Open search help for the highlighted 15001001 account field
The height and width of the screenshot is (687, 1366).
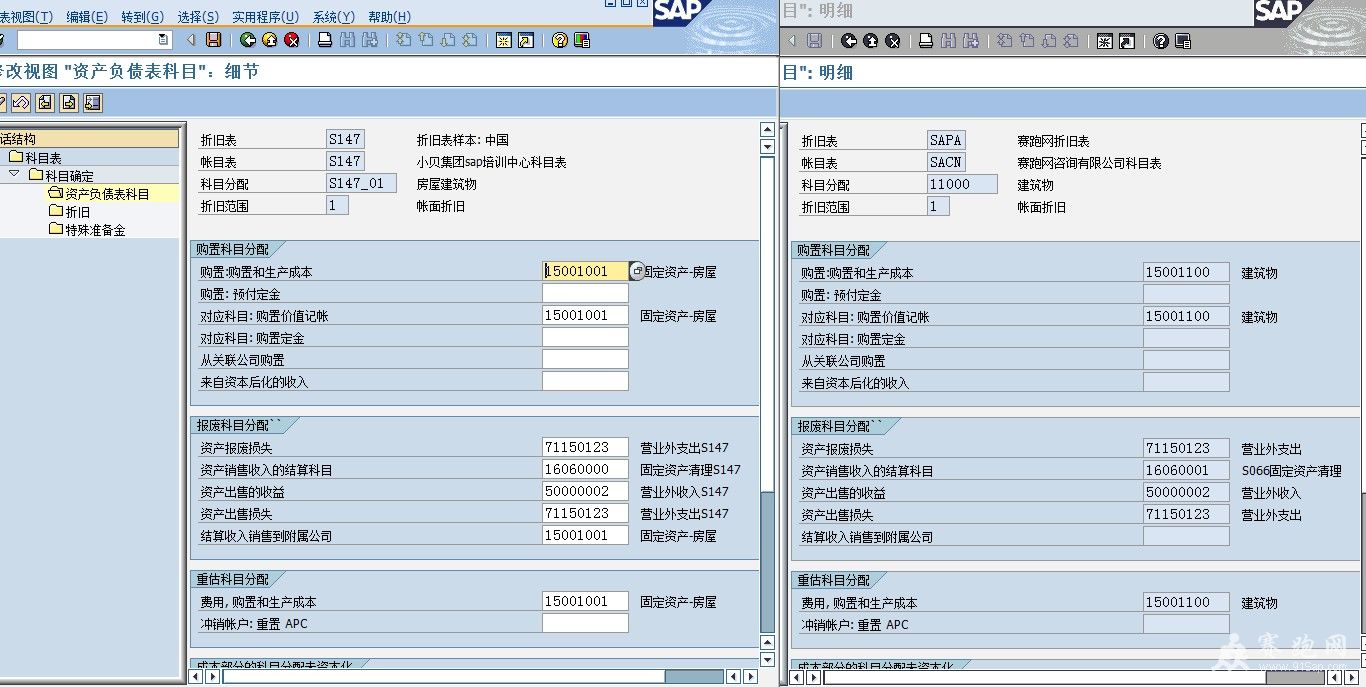pos(637,271)
